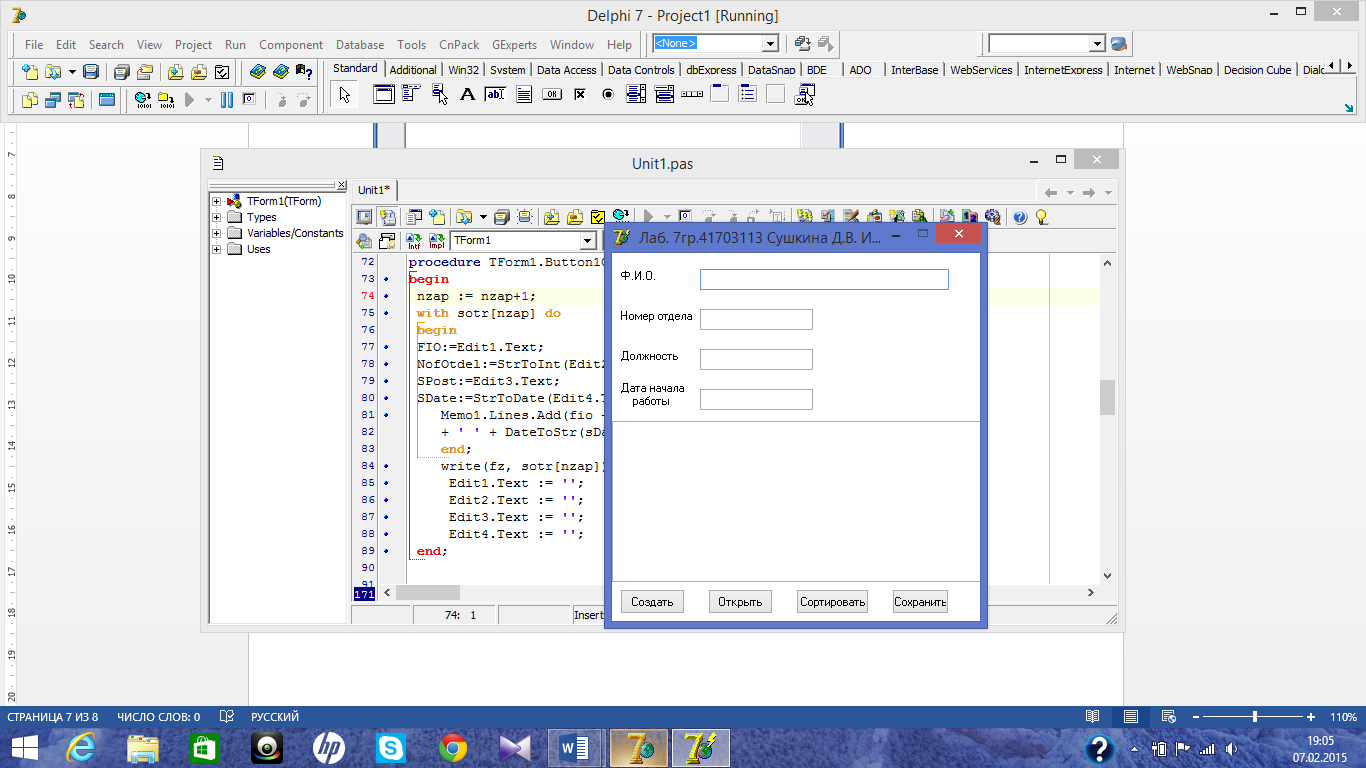Select the RadioButton component in palette

(x=607, y=95)
